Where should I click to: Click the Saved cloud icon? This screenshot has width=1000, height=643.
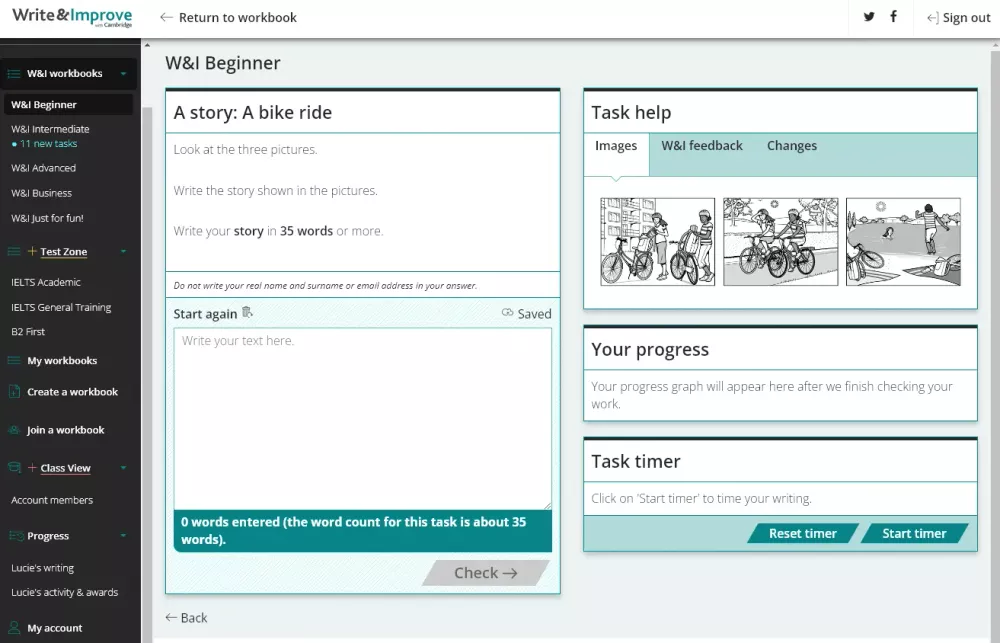coord(506,313)
